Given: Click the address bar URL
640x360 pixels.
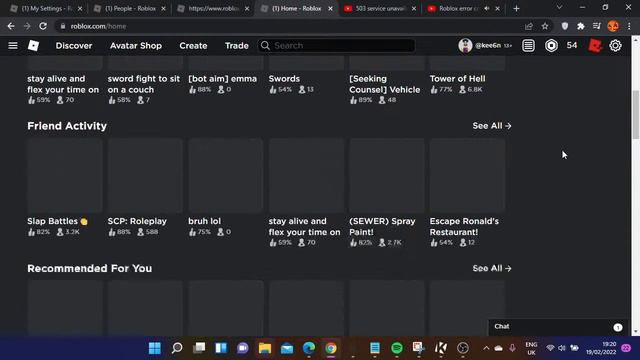Looking at the screenshot, I should click(x=98, y=26).
